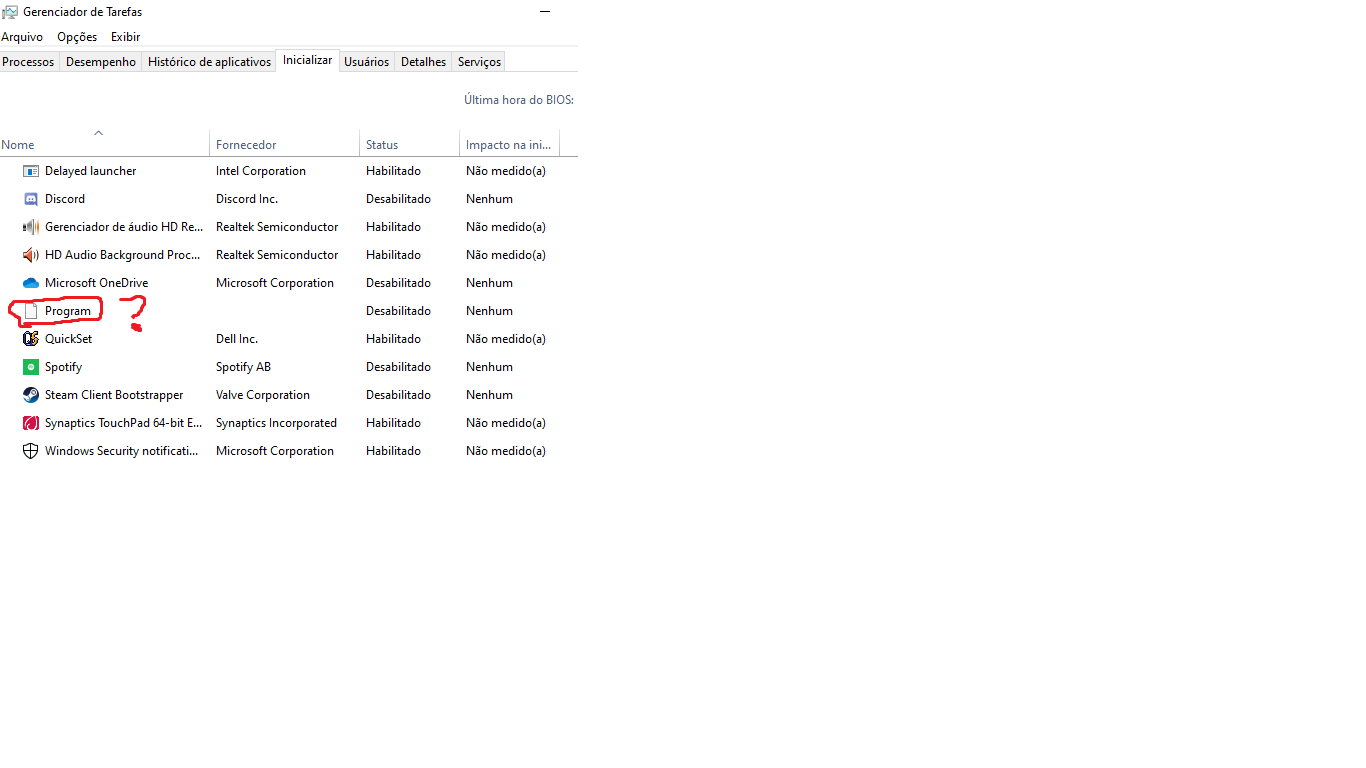Open the Opções menu
The height and width of the screenshot is (768, 1366).
pos(77,37)
